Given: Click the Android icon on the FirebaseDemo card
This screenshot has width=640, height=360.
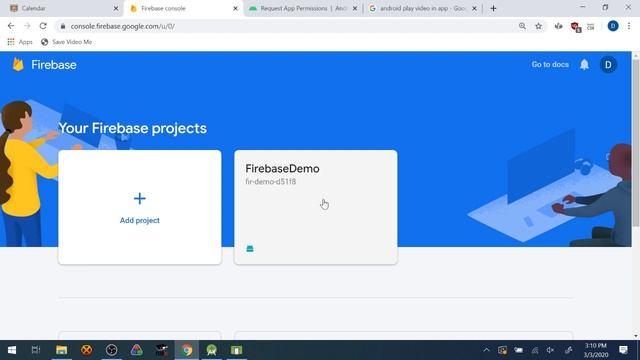Looking at the screenshot, I should [x=250, y=249].
